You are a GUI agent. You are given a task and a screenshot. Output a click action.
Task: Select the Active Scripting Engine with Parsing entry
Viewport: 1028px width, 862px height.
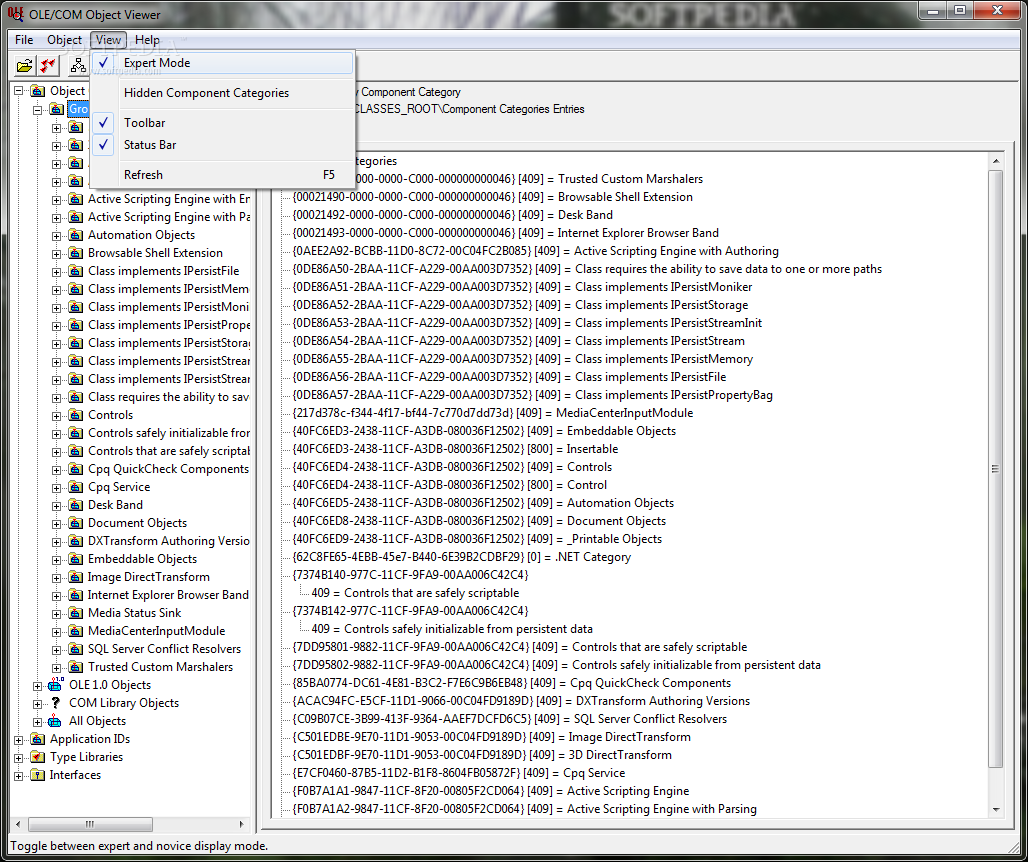(x=524, y=809)
